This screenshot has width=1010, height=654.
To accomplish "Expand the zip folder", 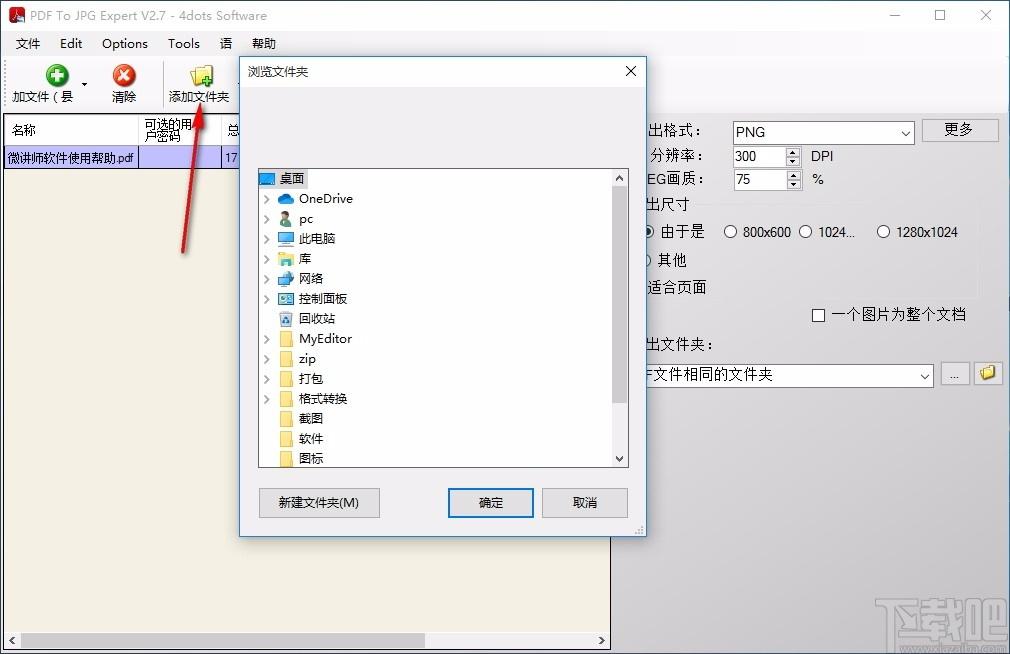I will tap(267, 359).
